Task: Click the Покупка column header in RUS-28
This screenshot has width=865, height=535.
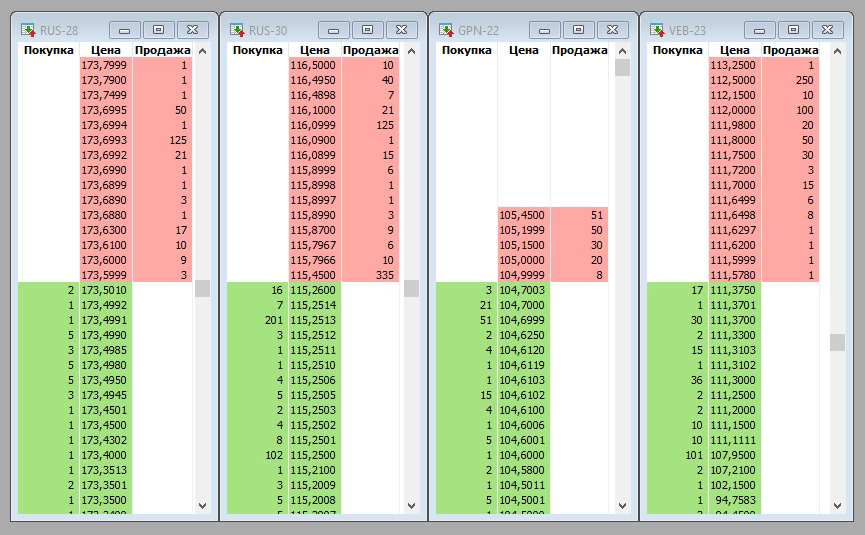Action: 49,50
